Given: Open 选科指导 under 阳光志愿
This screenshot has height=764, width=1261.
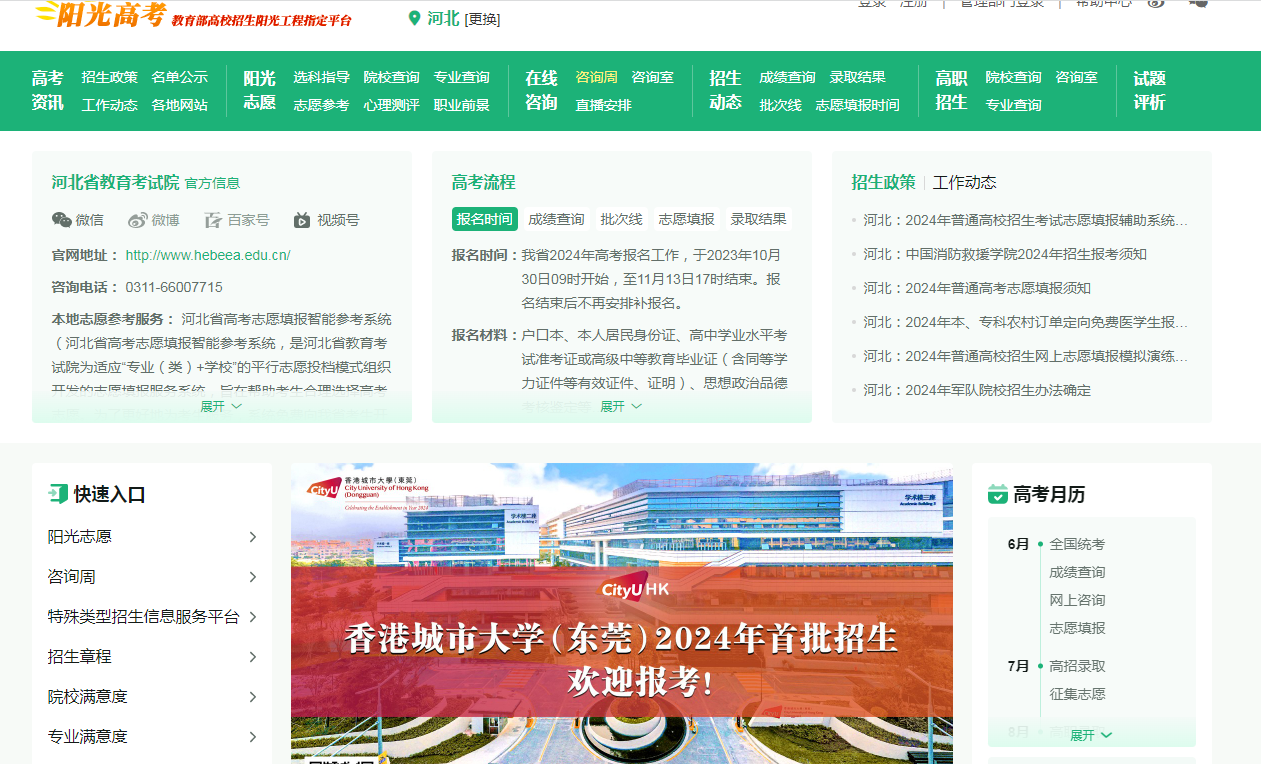Looking at the screenshot, I should [322, 77].
